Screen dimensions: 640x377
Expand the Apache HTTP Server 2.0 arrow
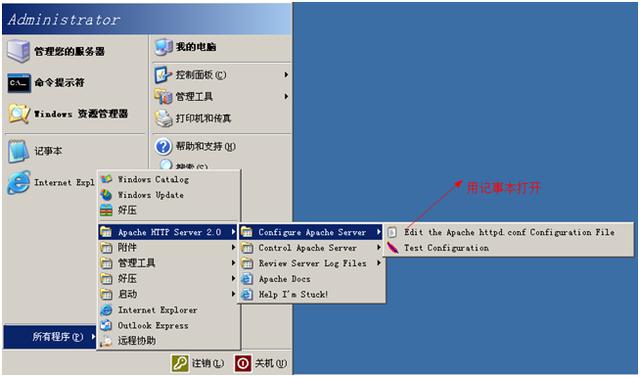tap(233, 232)
